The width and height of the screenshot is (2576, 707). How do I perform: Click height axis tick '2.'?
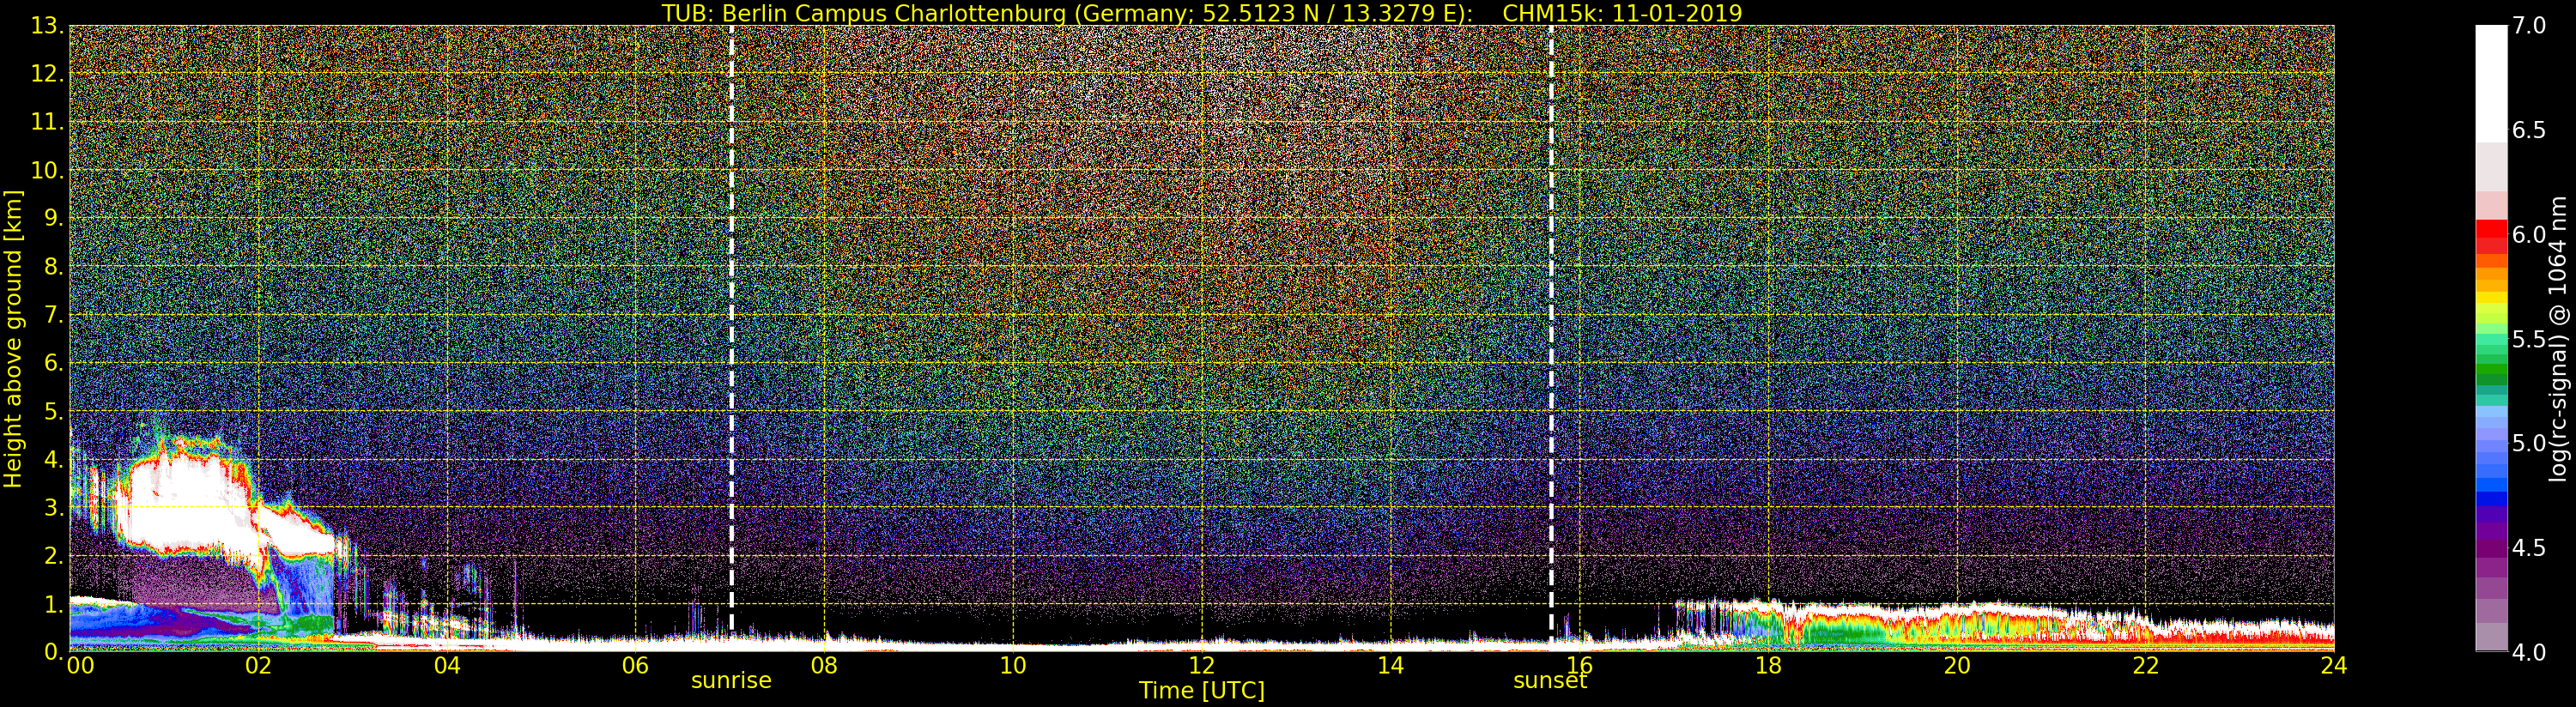coord(53,555)
